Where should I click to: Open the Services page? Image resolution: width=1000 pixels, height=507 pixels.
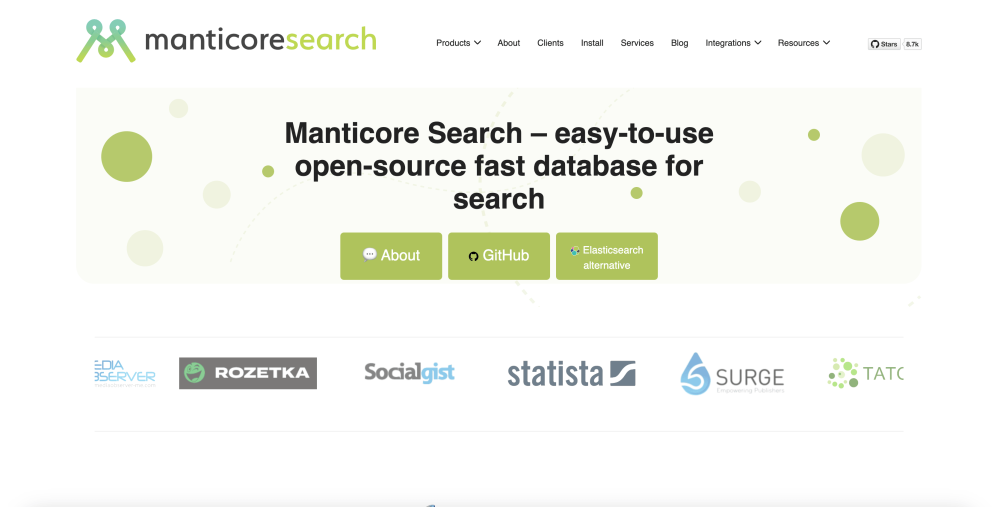(637, 43)
